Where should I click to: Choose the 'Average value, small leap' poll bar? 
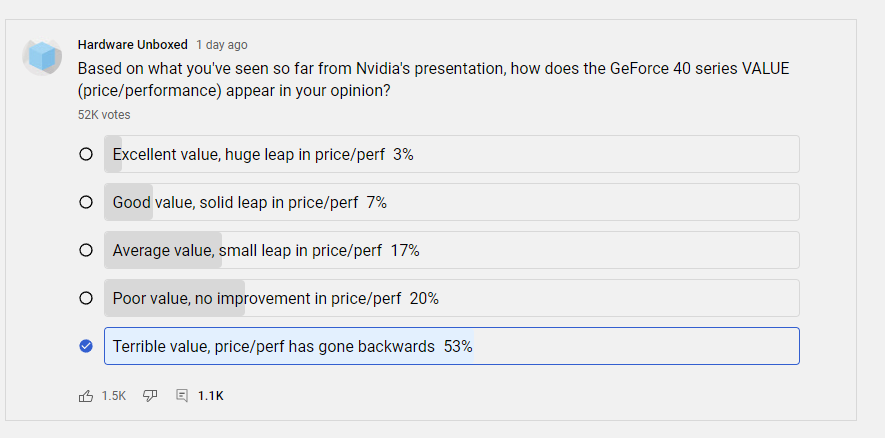click(x=452, y=250)
